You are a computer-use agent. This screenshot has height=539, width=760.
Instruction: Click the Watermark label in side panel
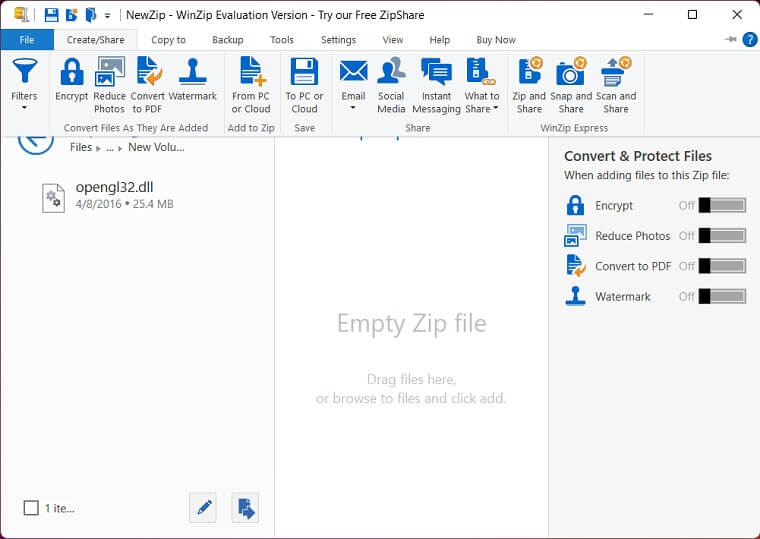[x=623, y=297]
